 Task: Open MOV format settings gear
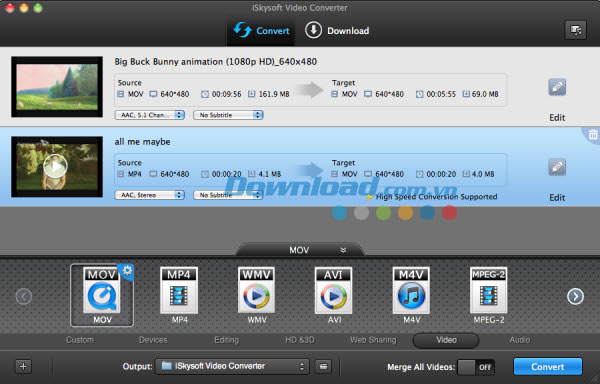click(x=127, y=270)
